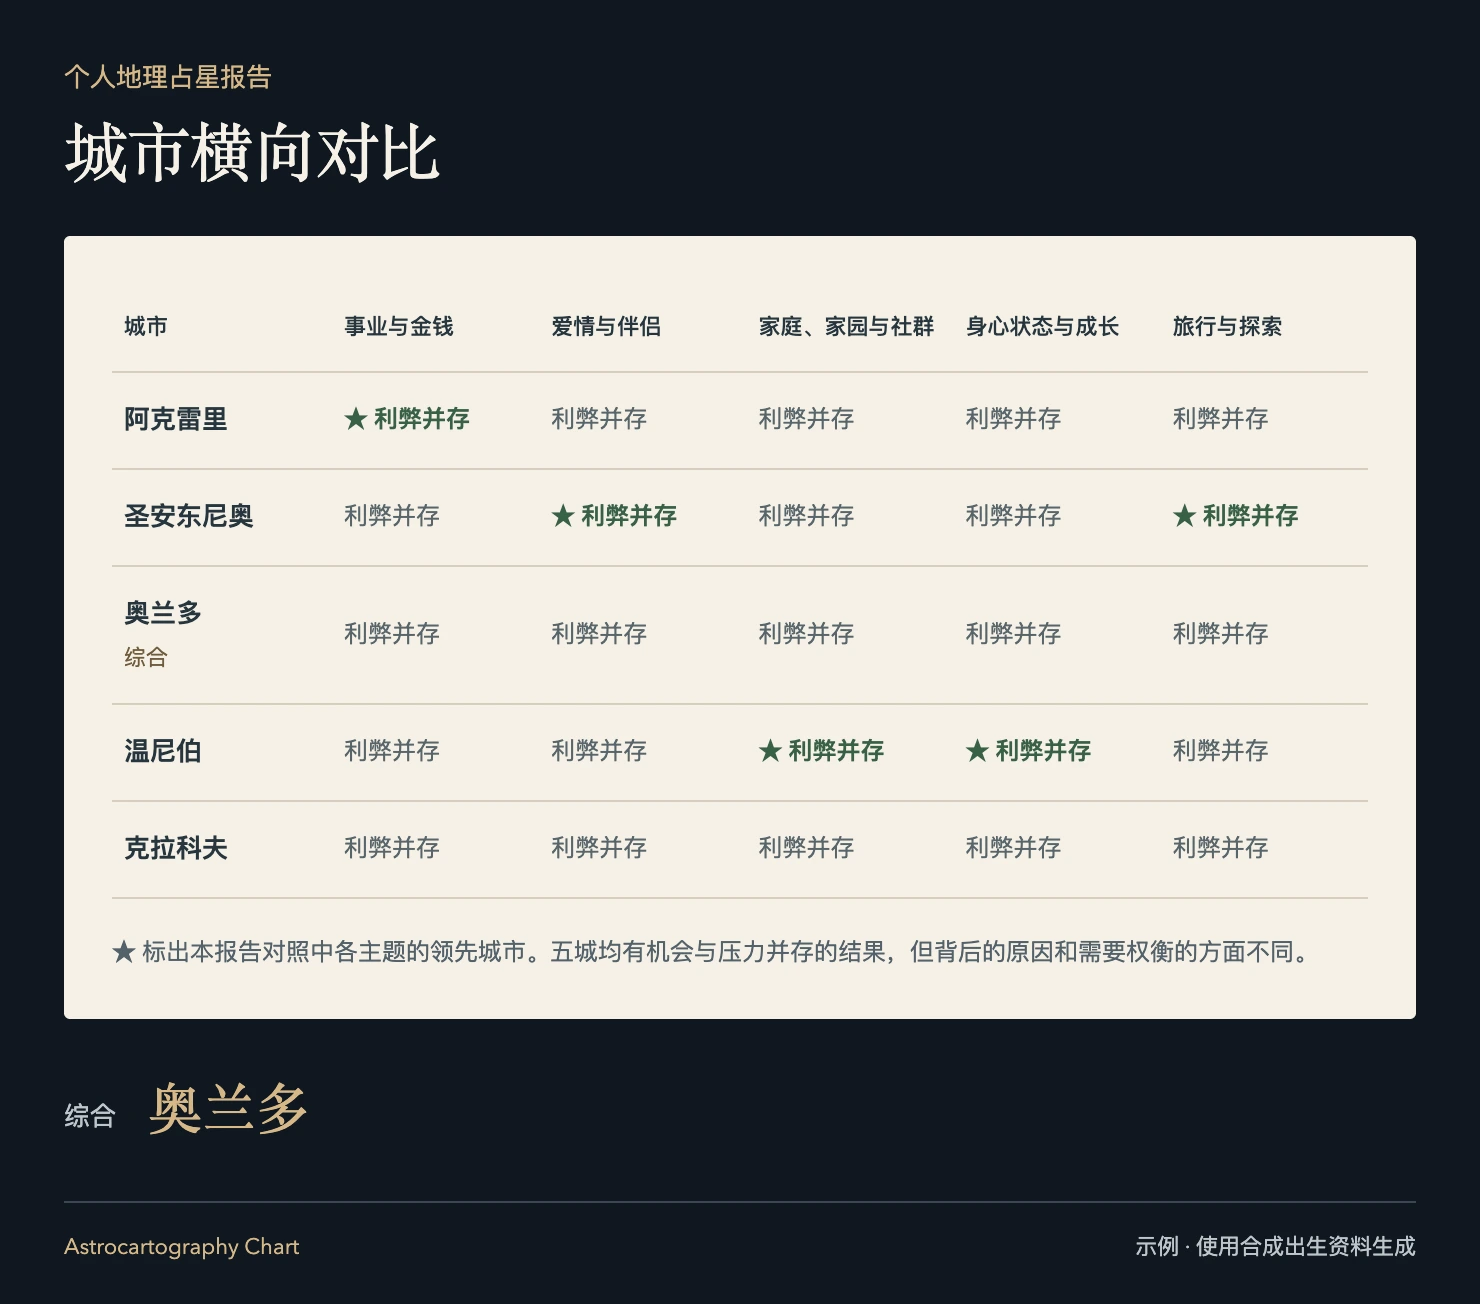Click the starred 爱情与伴侣 cell for 圣安东尼奥
Viewport: 1480px width, 1304px height.
(x=614, y=516)
